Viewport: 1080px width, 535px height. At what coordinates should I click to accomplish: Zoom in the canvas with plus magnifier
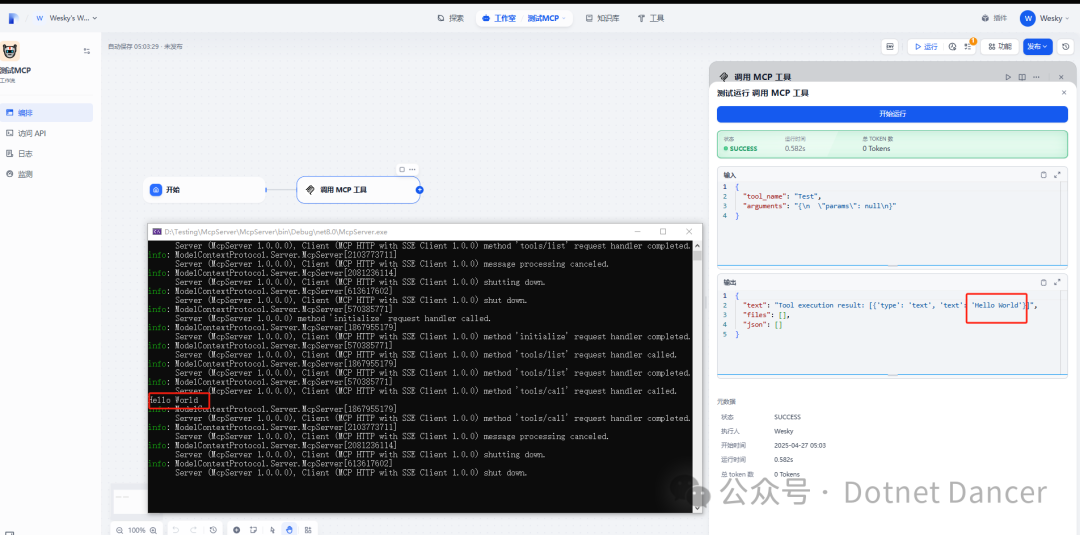pos(154,530)
